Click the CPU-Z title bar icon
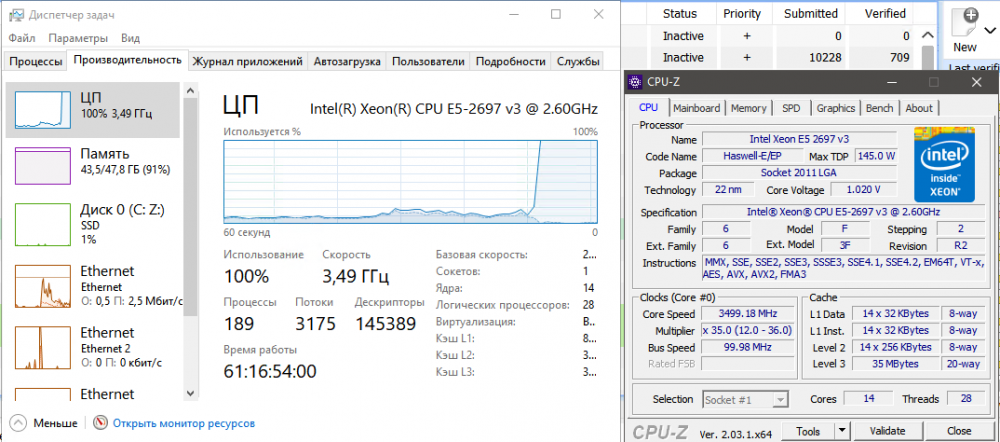Viewport: 1000px width, 442px height. click(635, 81)
